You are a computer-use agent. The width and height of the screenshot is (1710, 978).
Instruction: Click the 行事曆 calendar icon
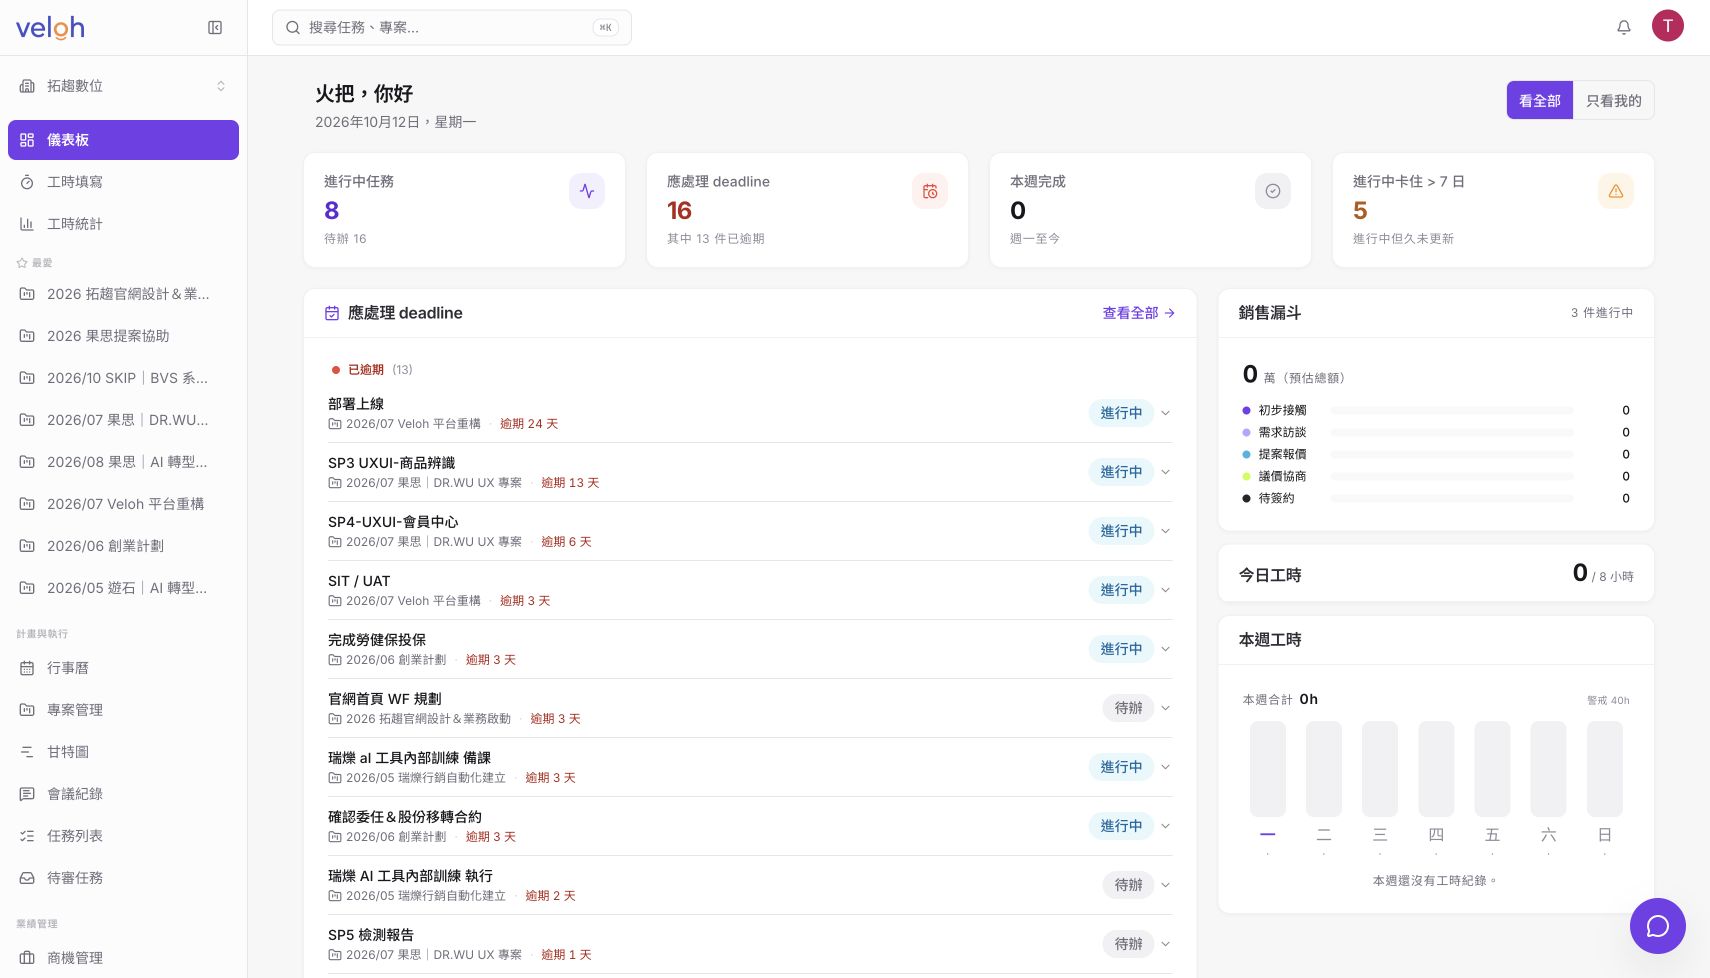coord(27,668)
